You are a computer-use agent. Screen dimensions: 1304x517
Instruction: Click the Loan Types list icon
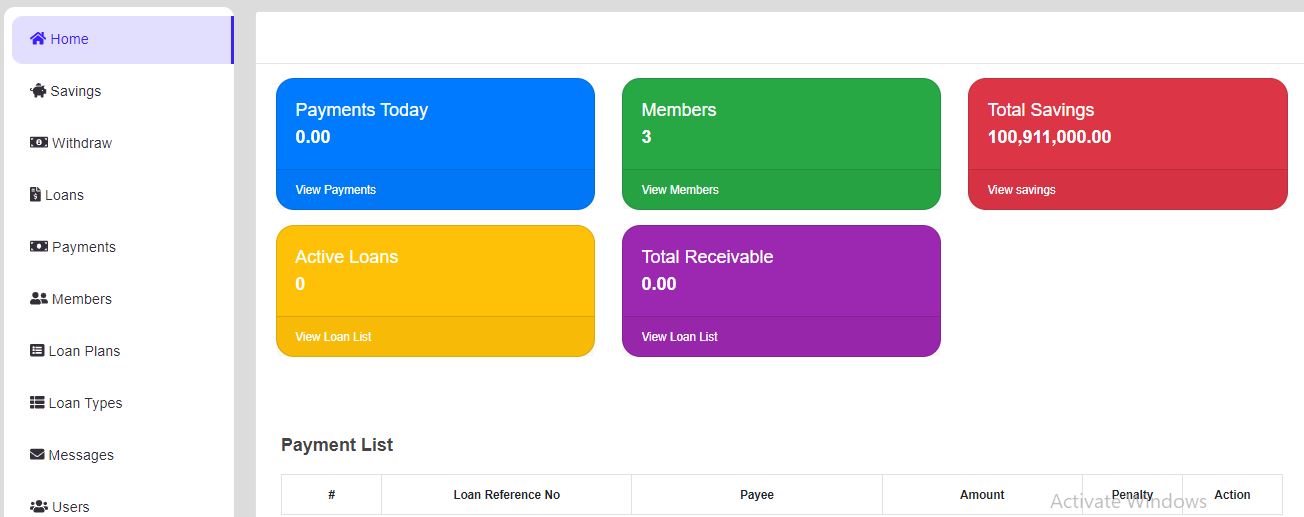(x=38, y=403)
